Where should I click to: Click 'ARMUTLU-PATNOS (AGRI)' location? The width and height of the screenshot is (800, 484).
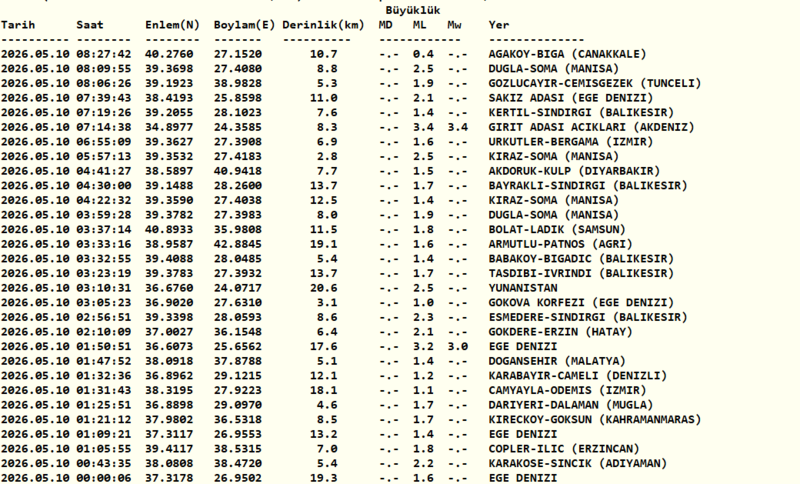click(x=560, y=244)
